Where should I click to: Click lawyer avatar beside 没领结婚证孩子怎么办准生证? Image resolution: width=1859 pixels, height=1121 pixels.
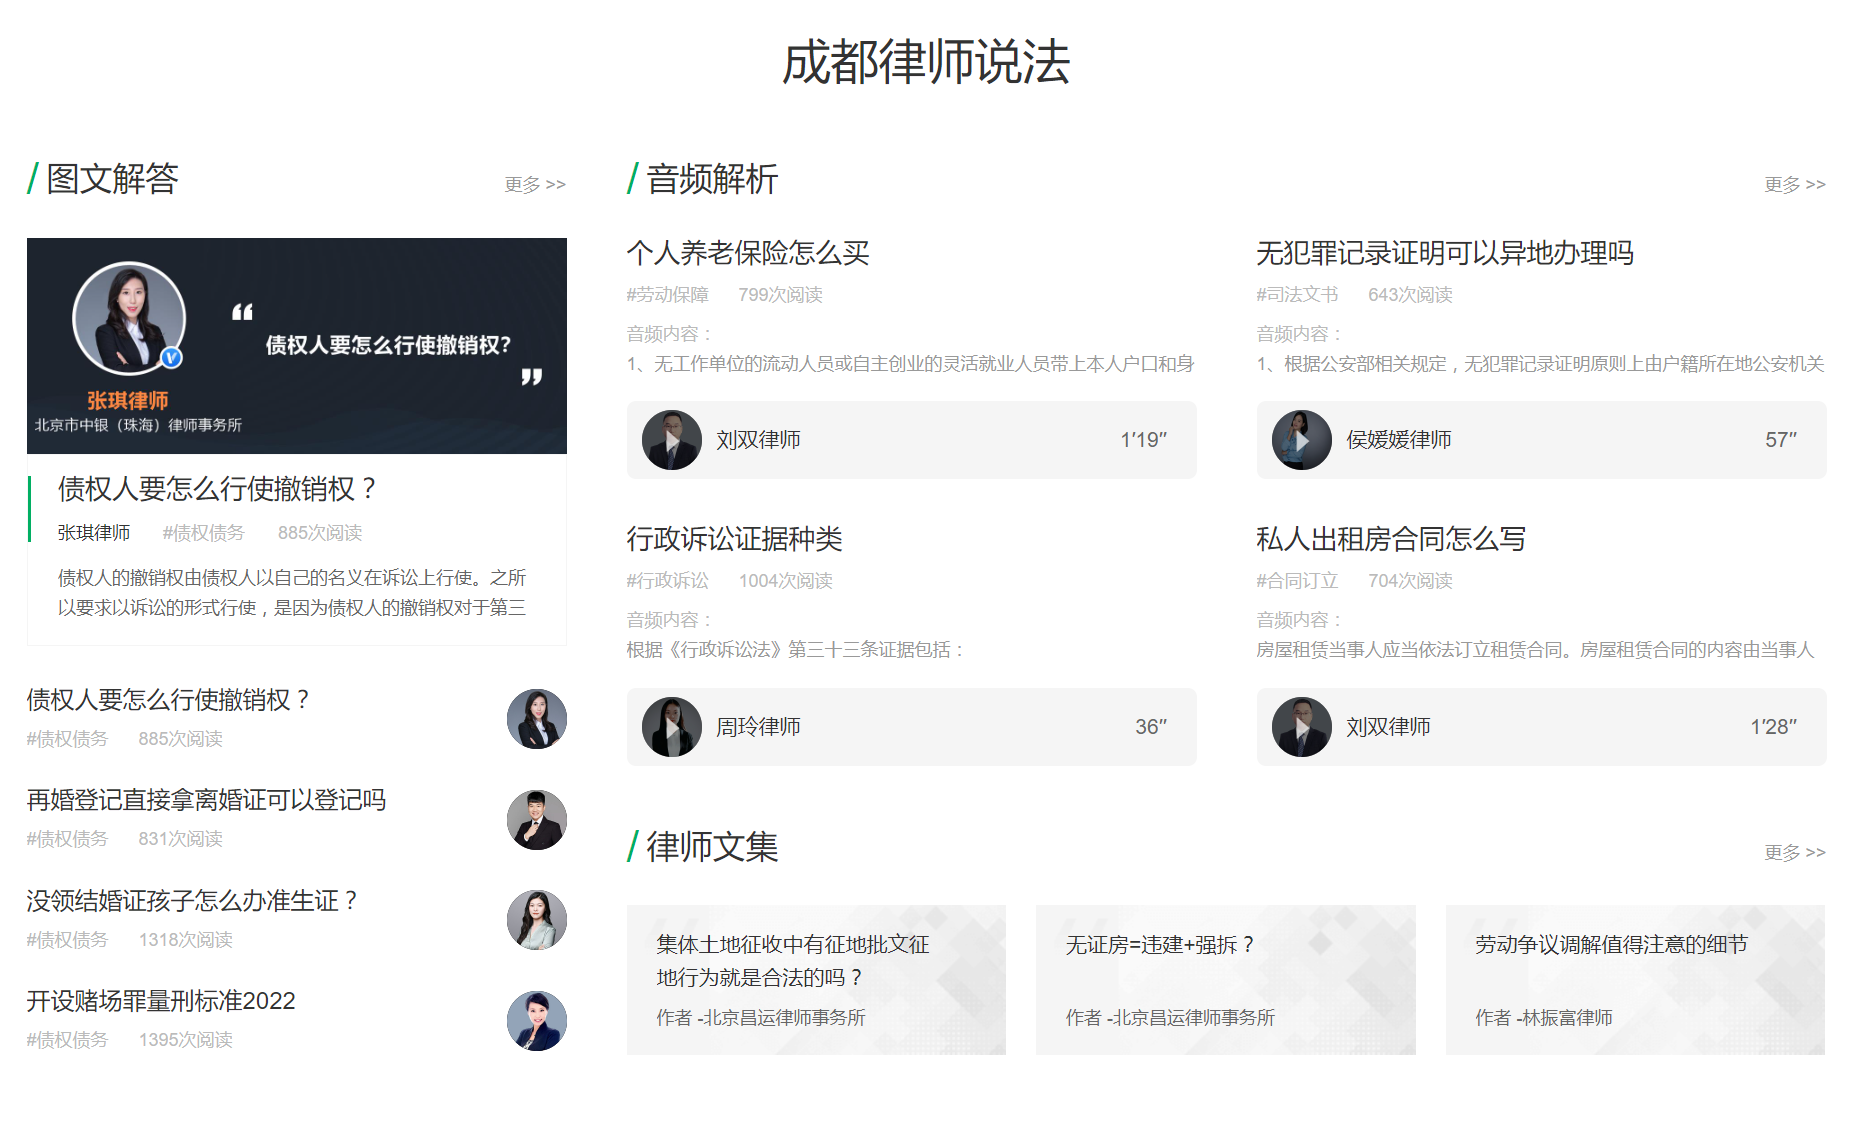point(536,920)
